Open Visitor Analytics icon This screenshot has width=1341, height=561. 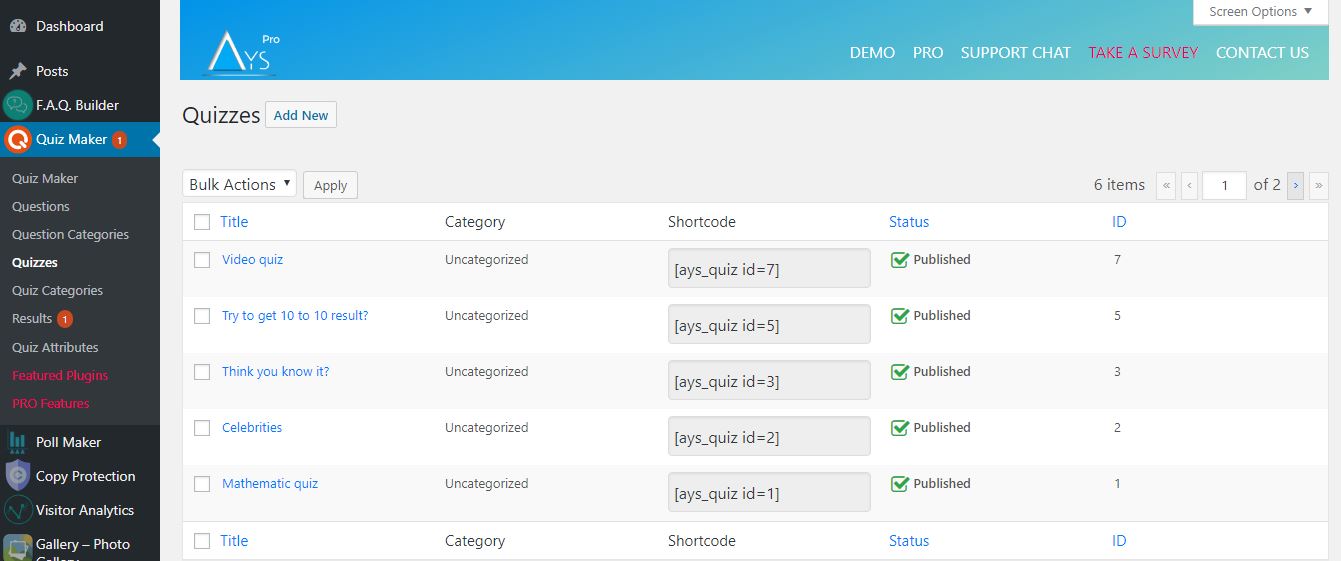[x=18, y=510]
